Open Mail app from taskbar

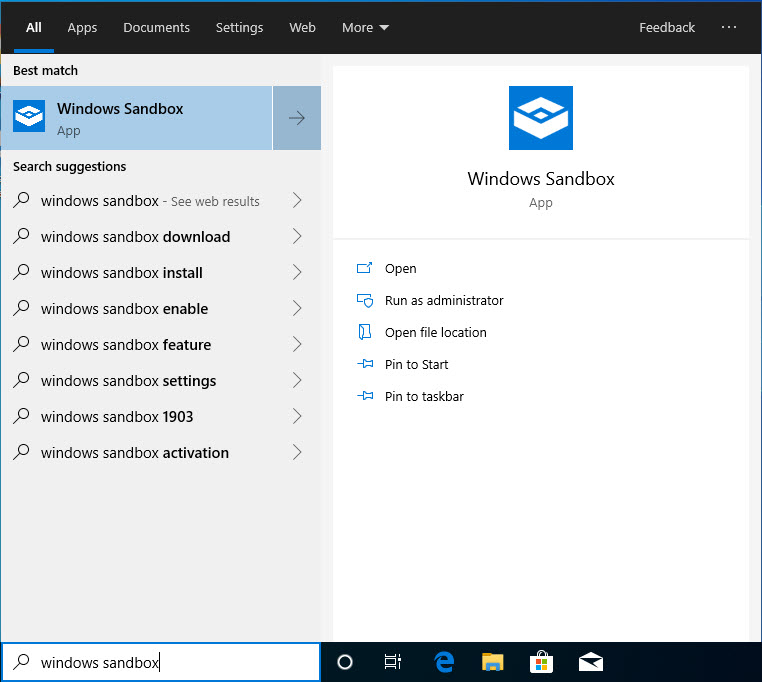(591, 662)
